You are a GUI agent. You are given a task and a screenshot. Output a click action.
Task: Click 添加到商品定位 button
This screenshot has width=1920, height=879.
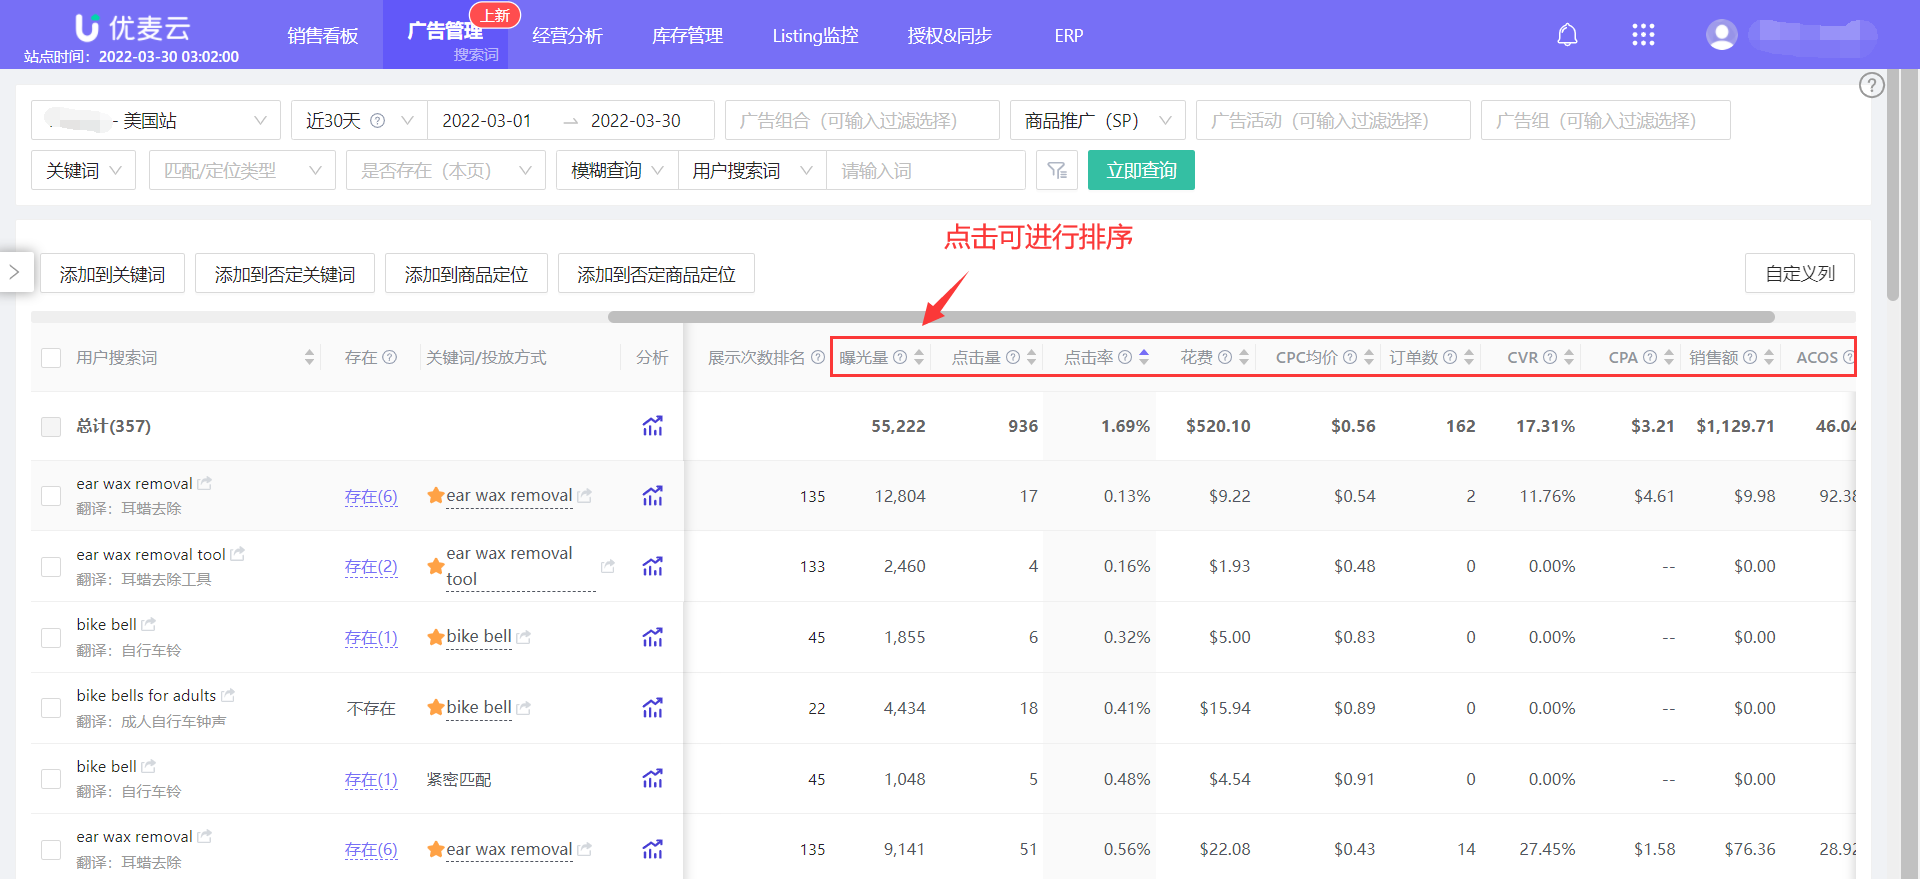tap(466, 273)
